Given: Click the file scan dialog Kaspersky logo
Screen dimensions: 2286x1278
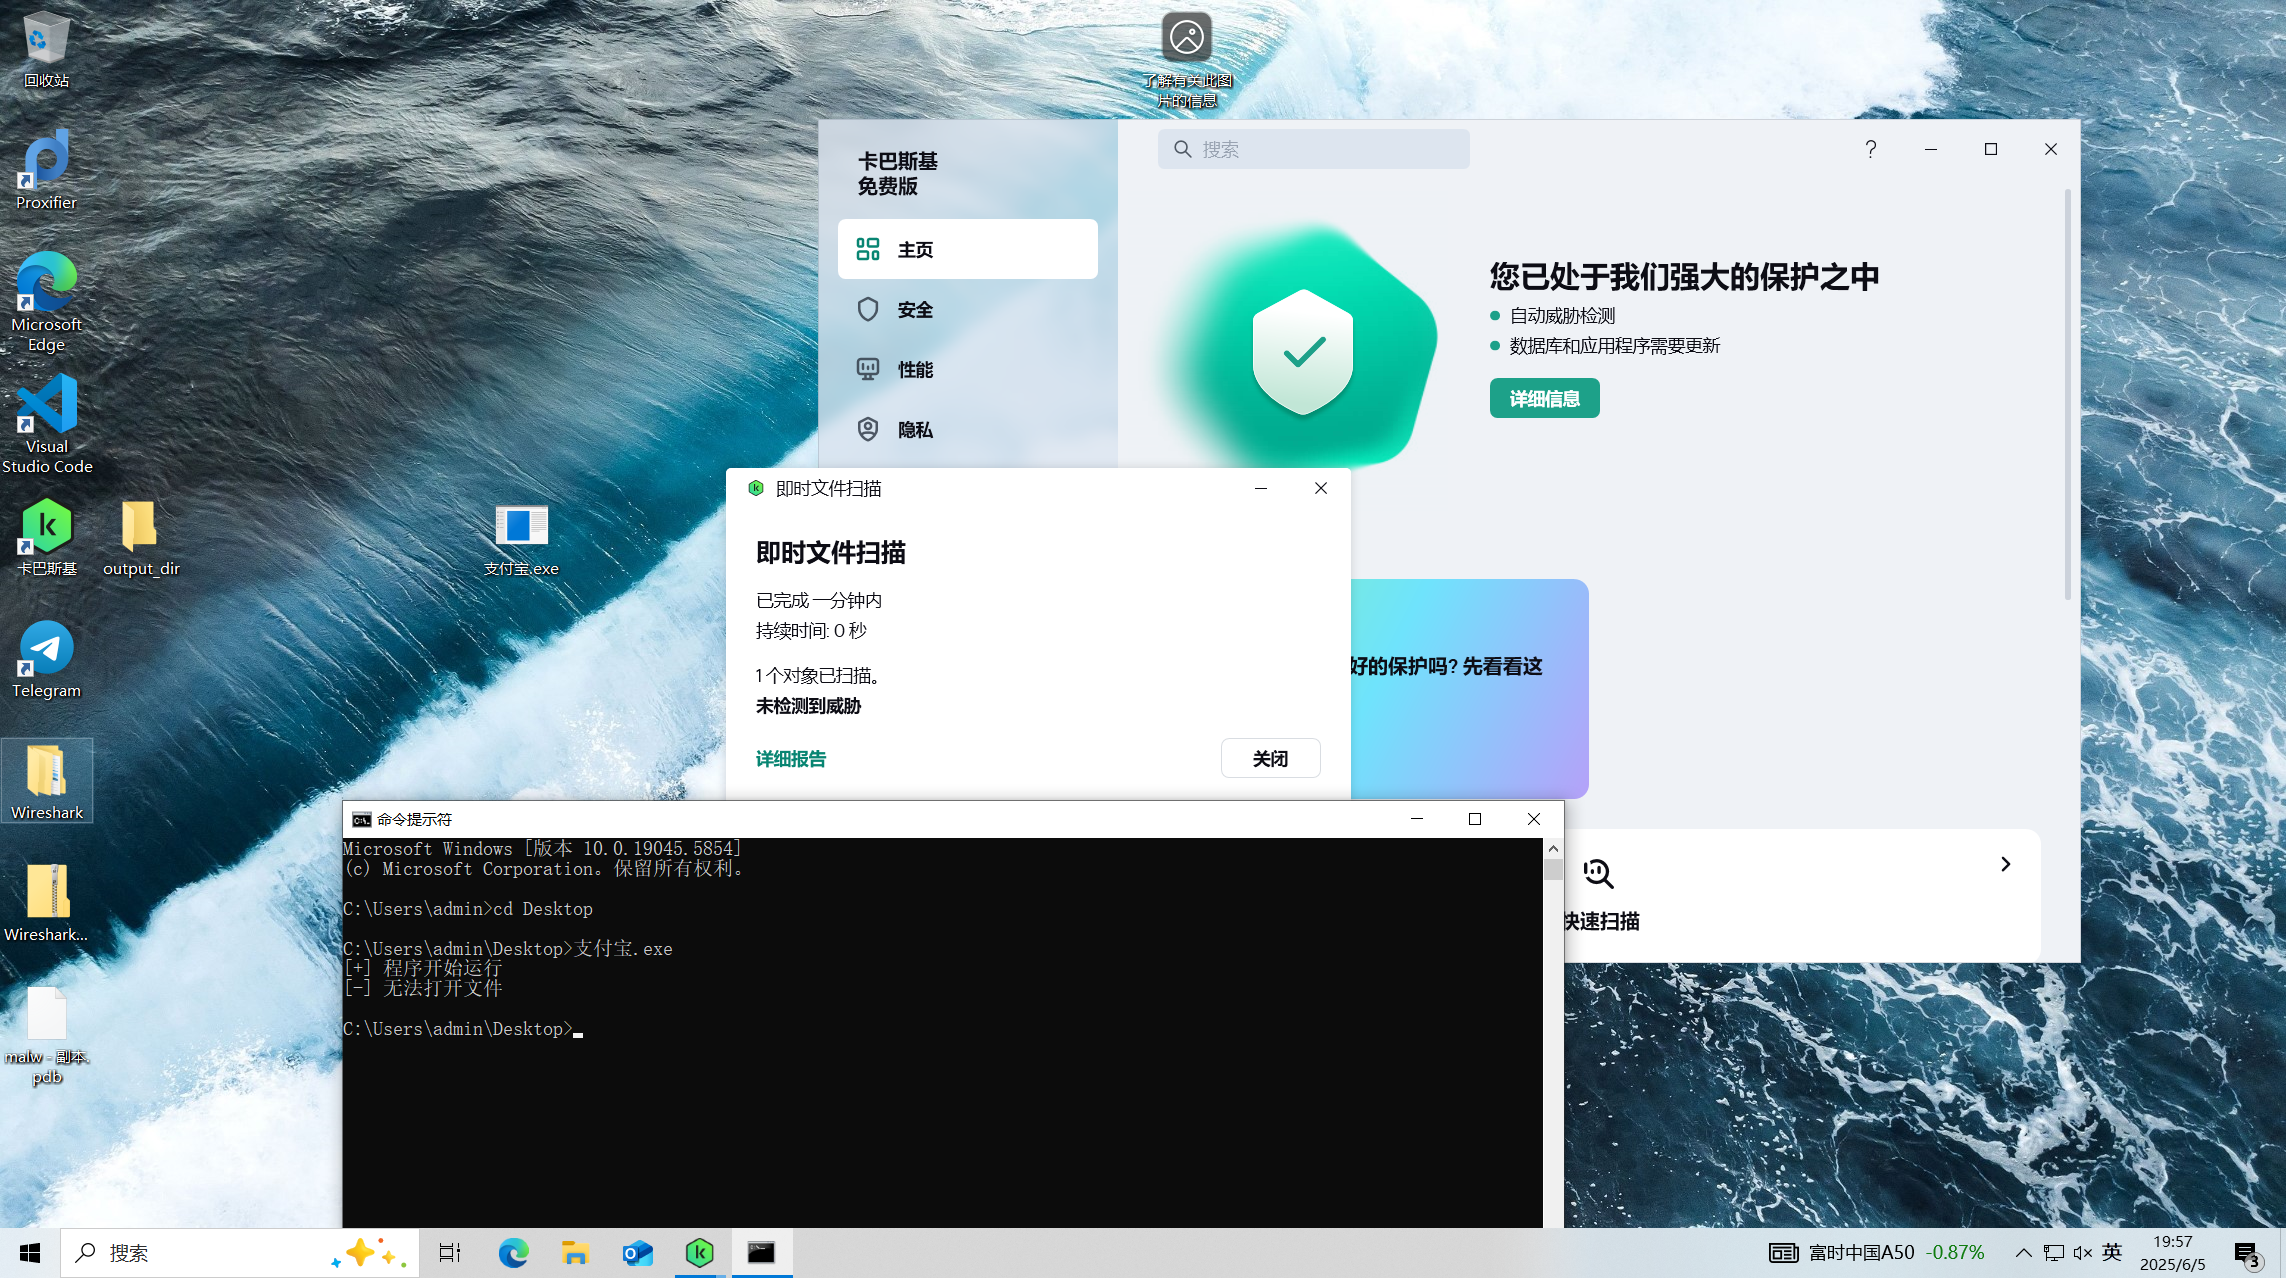Looking at the screenshot, I should [x=756, y=488].
